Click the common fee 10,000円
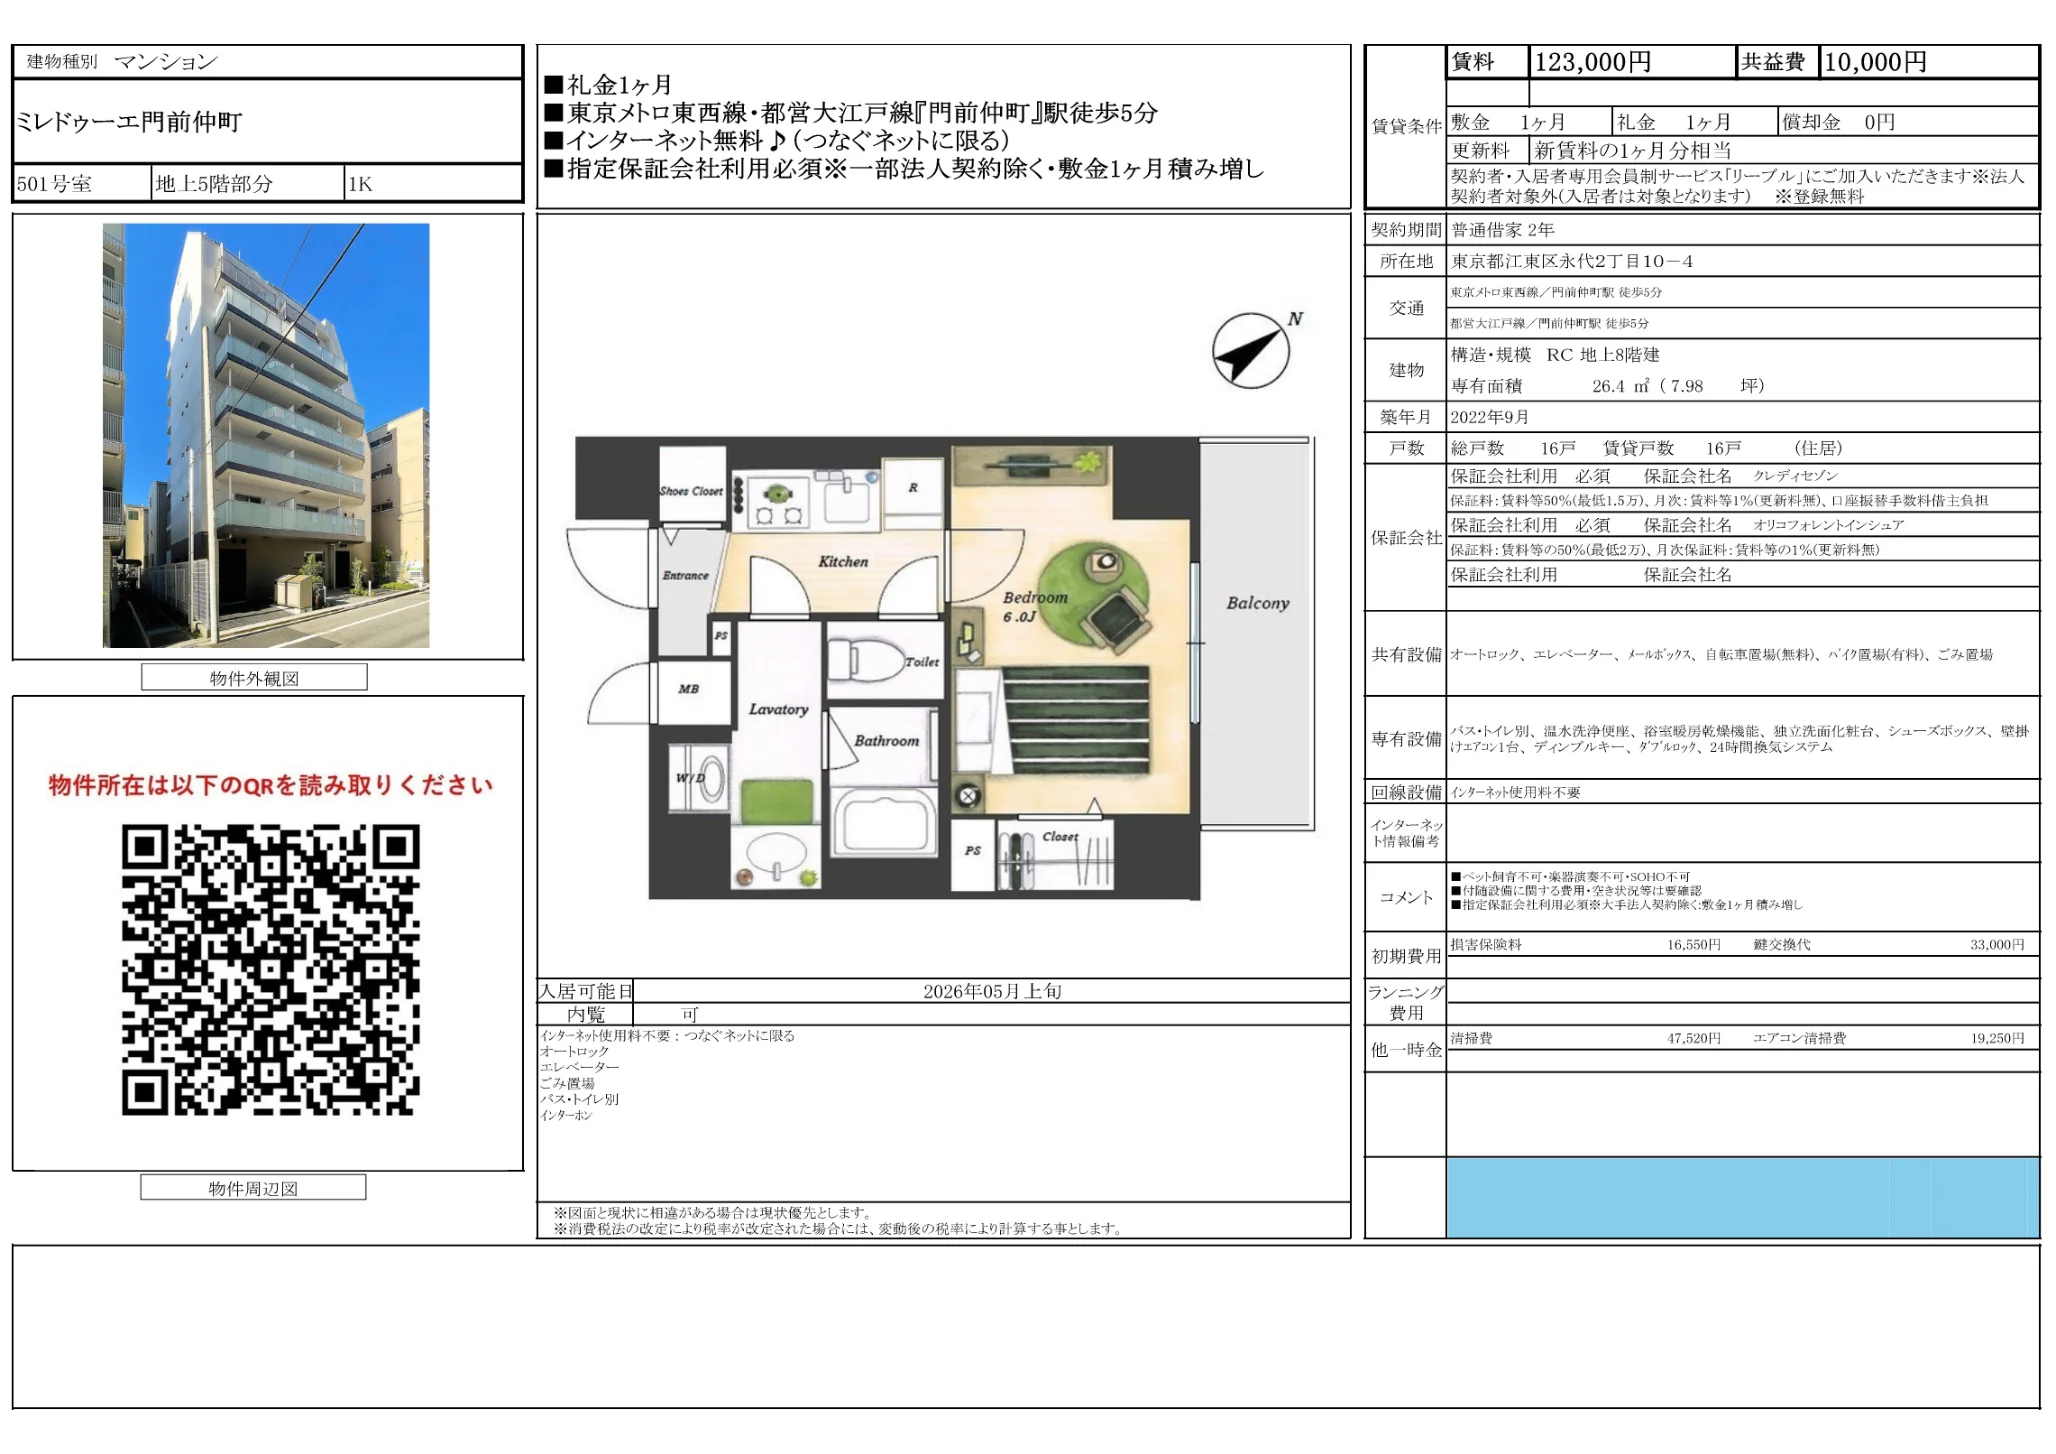The width and height of the screenshot is (2056, 1454). 1875,62
